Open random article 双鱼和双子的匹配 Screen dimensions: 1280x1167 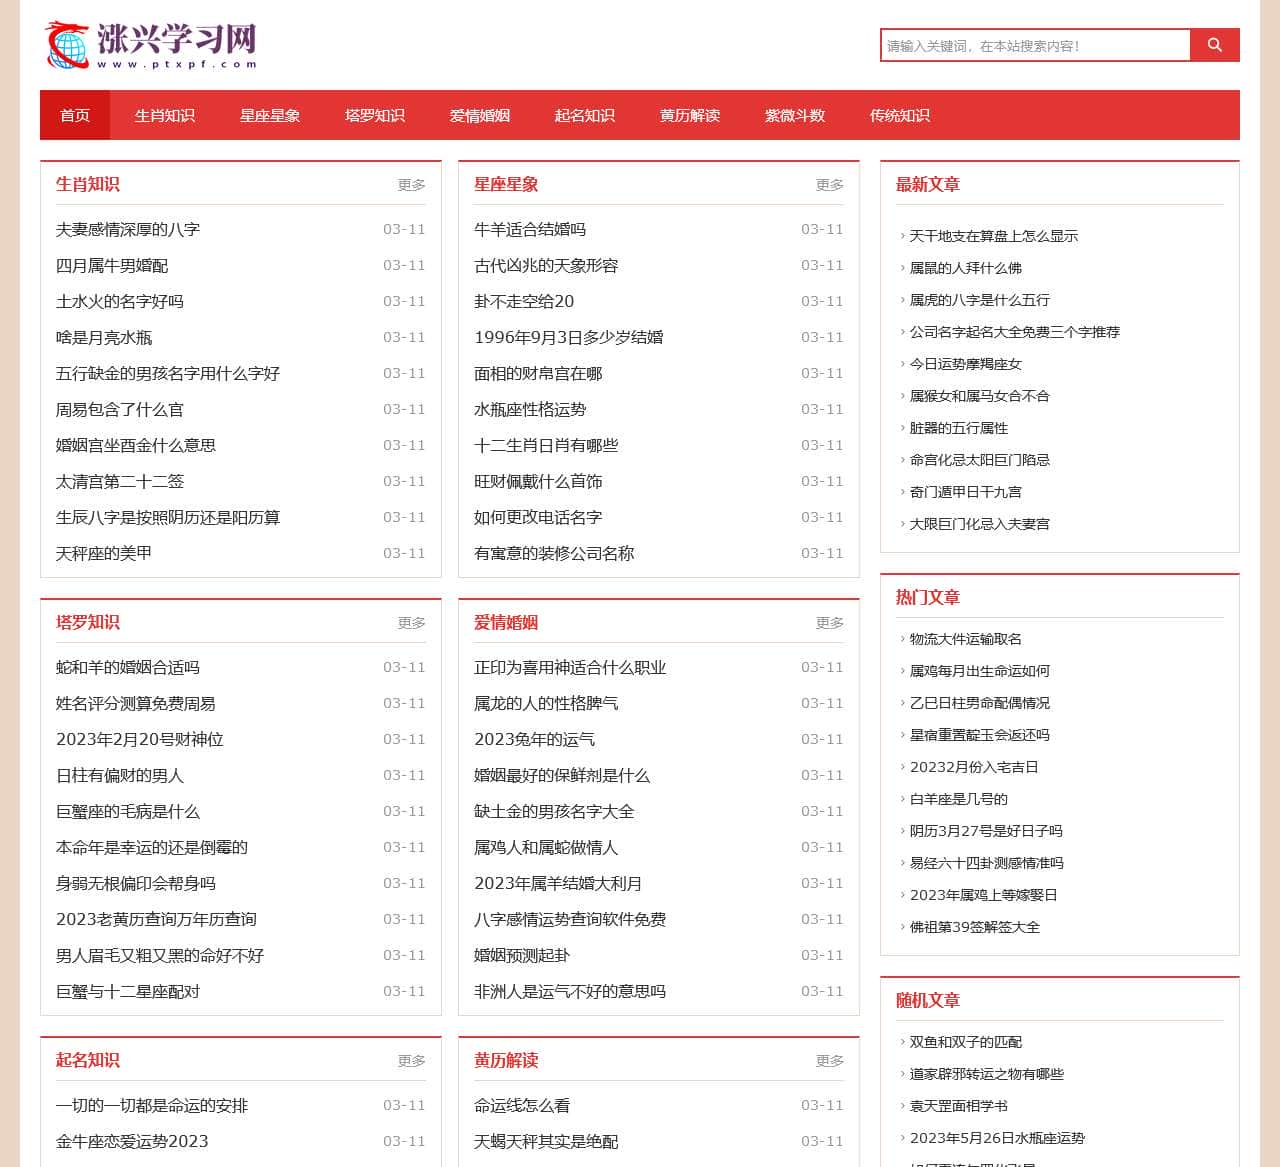point(966,1042)
